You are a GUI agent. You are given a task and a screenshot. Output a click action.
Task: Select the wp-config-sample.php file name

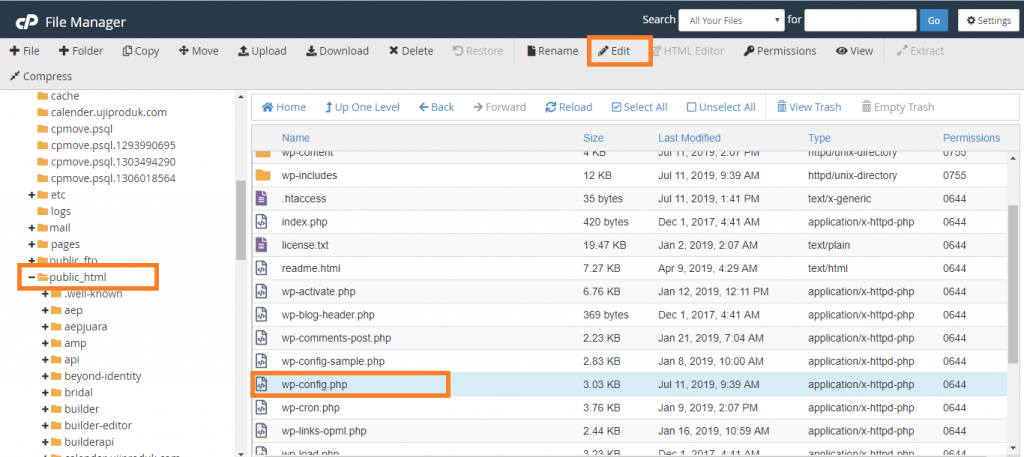pyautogui.click(x=333, y=361)
